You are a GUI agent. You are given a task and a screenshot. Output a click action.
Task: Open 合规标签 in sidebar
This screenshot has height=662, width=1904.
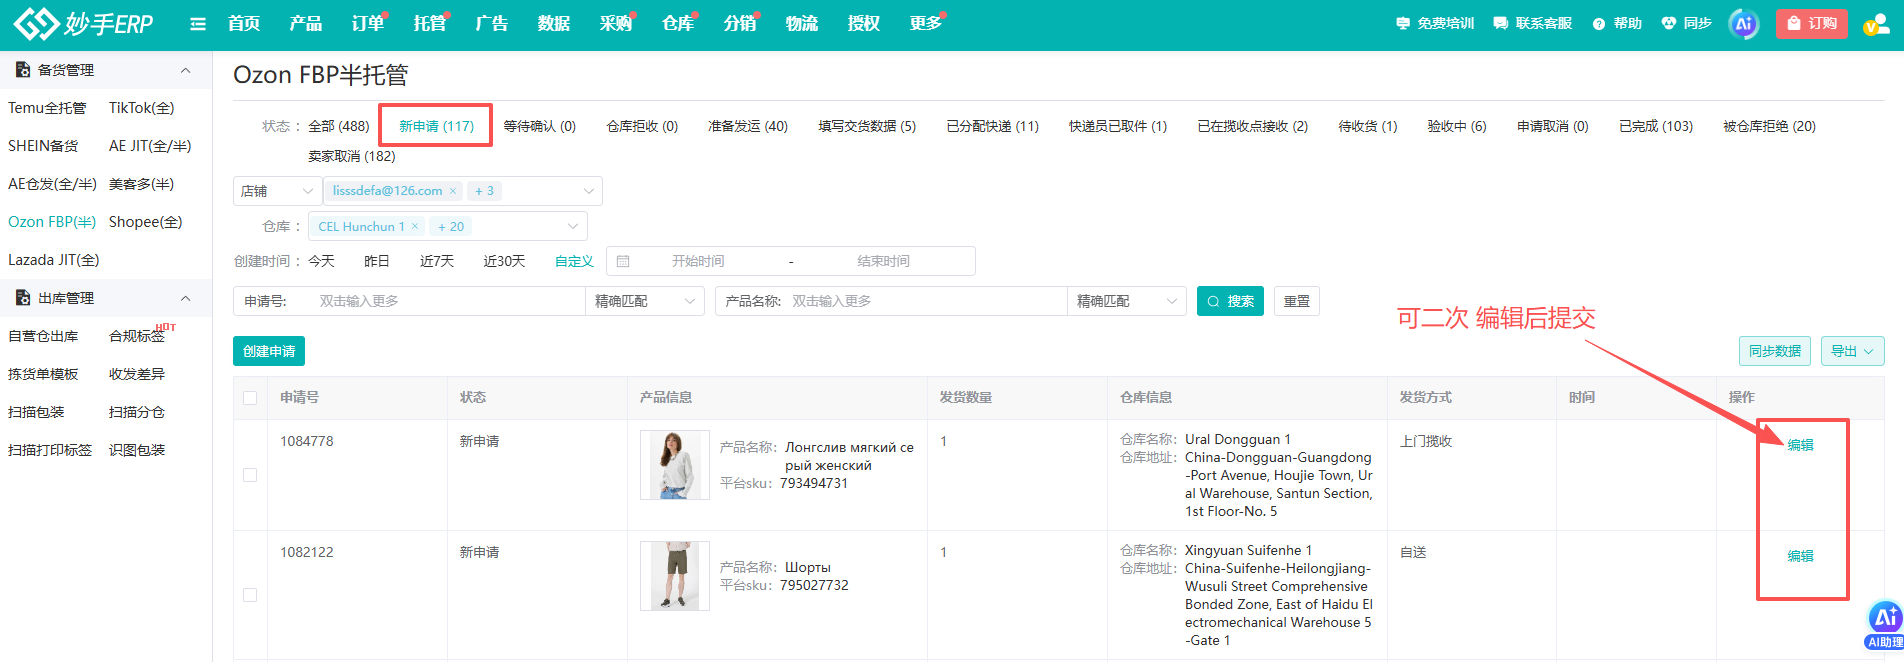click(137, 336)
